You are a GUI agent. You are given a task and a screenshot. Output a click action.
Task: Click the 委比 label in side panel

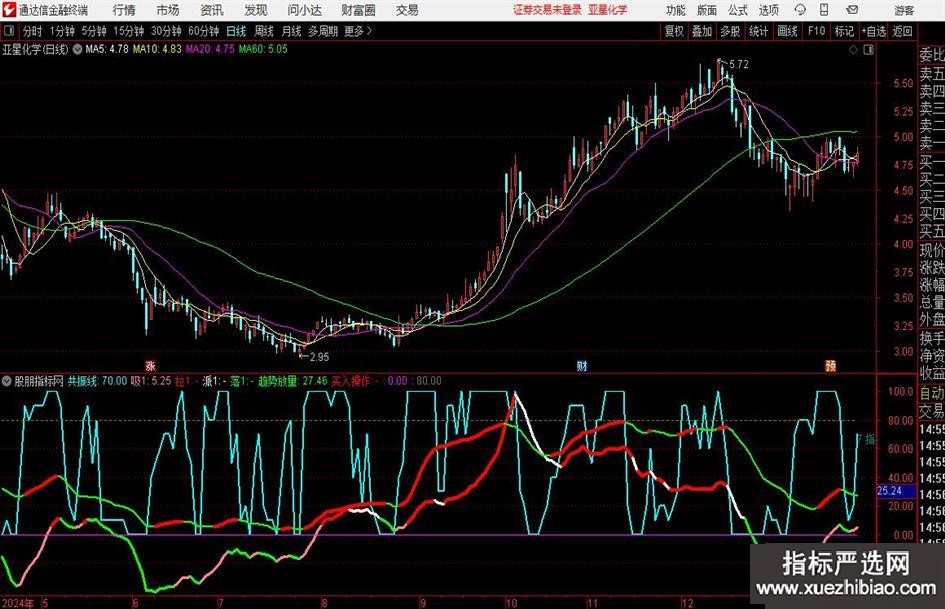932,55
